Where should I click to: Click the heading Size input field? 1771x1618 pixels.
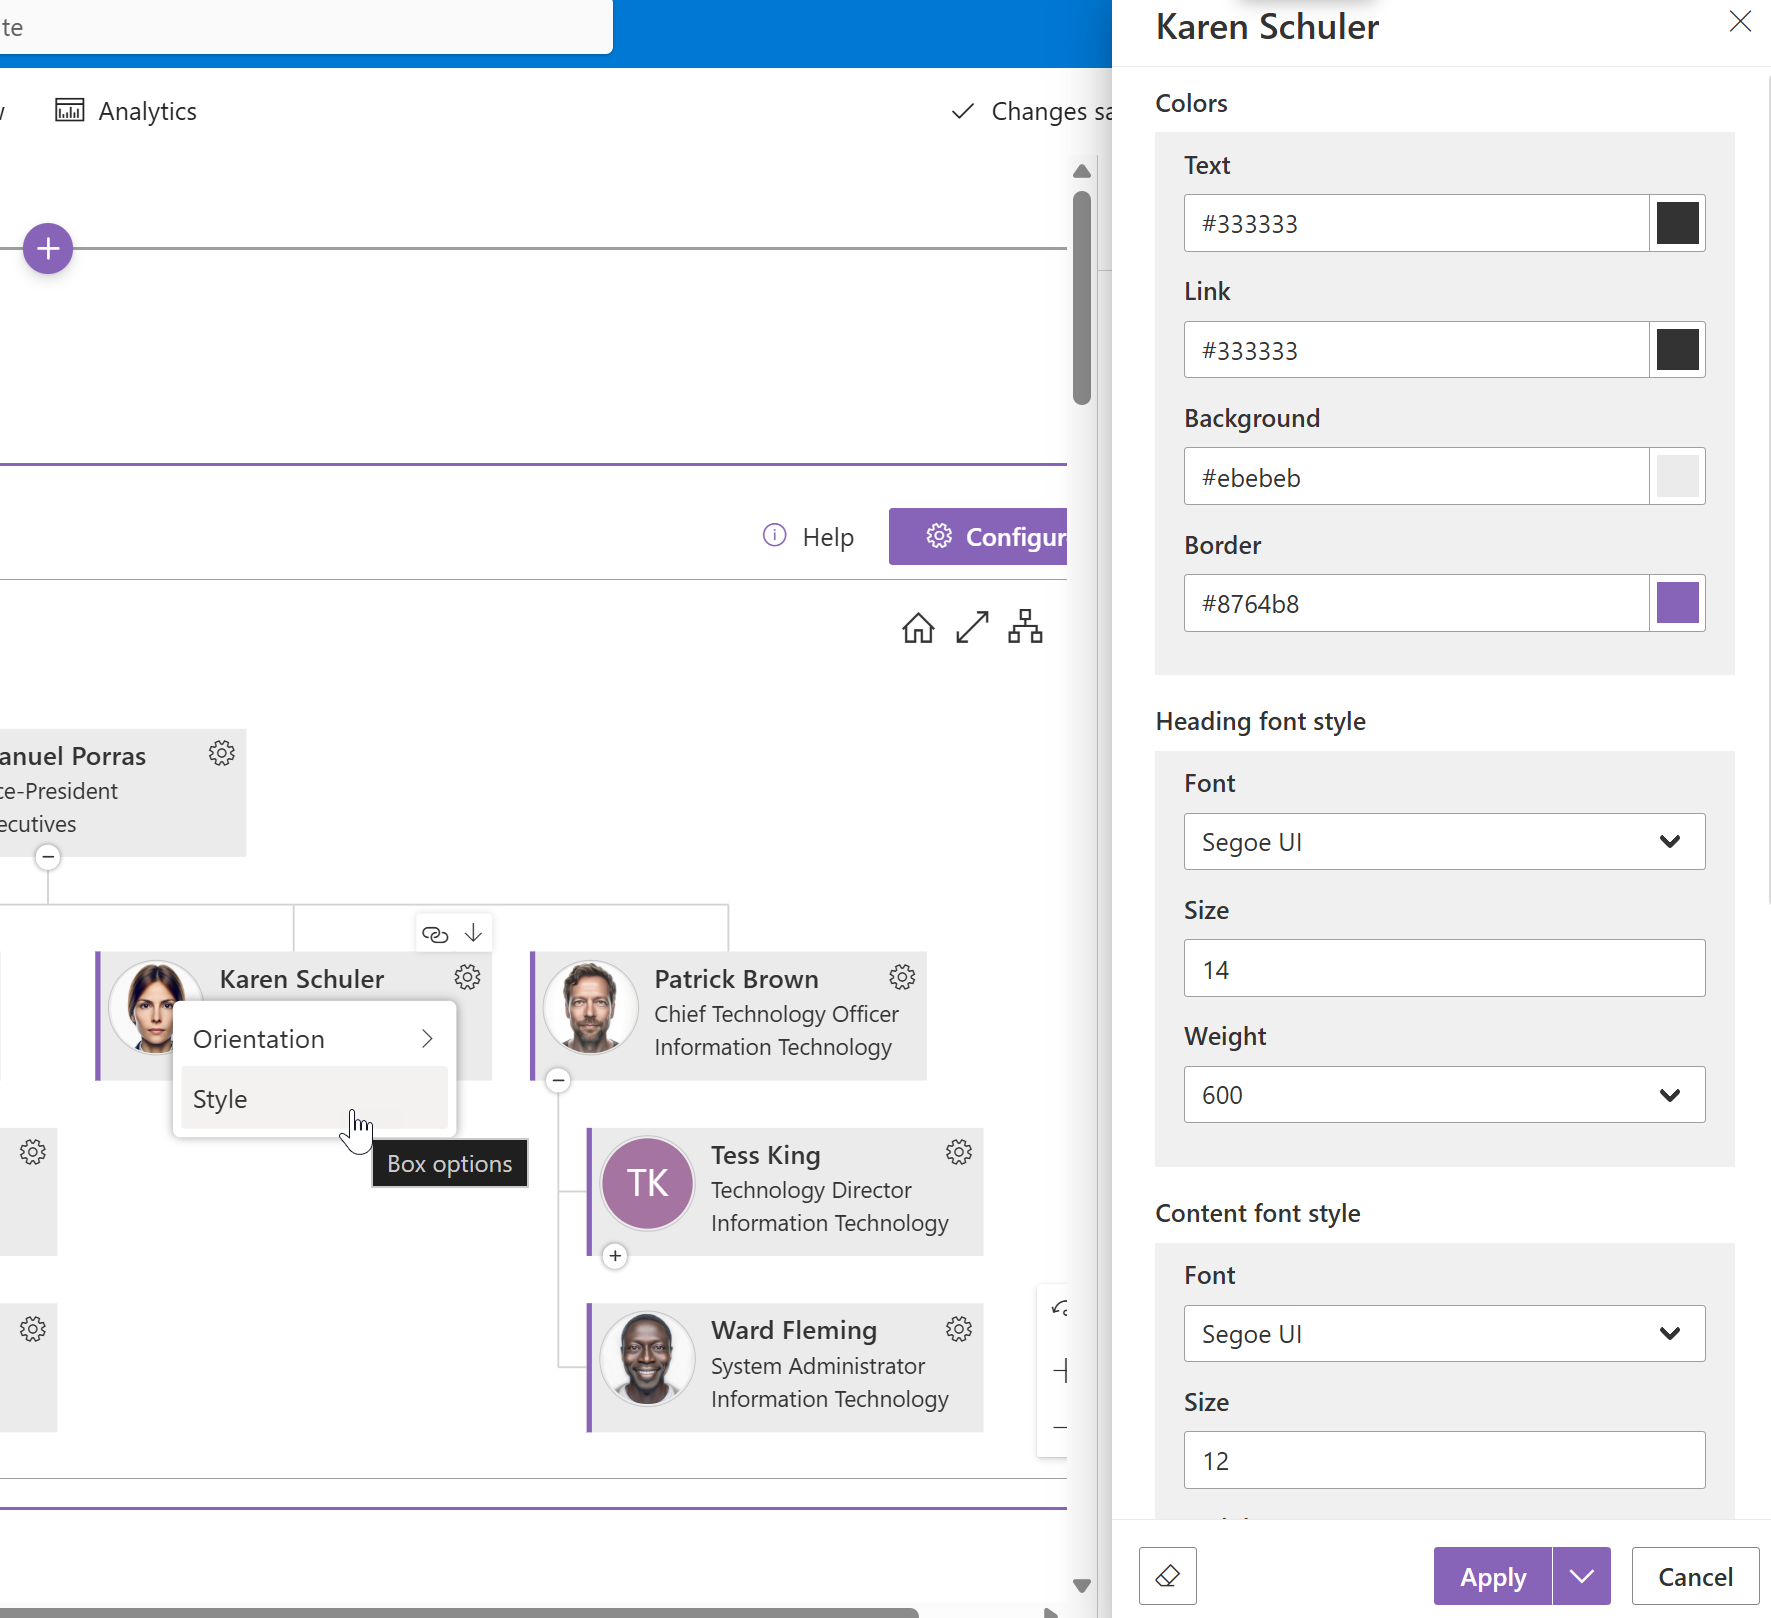point(1443,969)
